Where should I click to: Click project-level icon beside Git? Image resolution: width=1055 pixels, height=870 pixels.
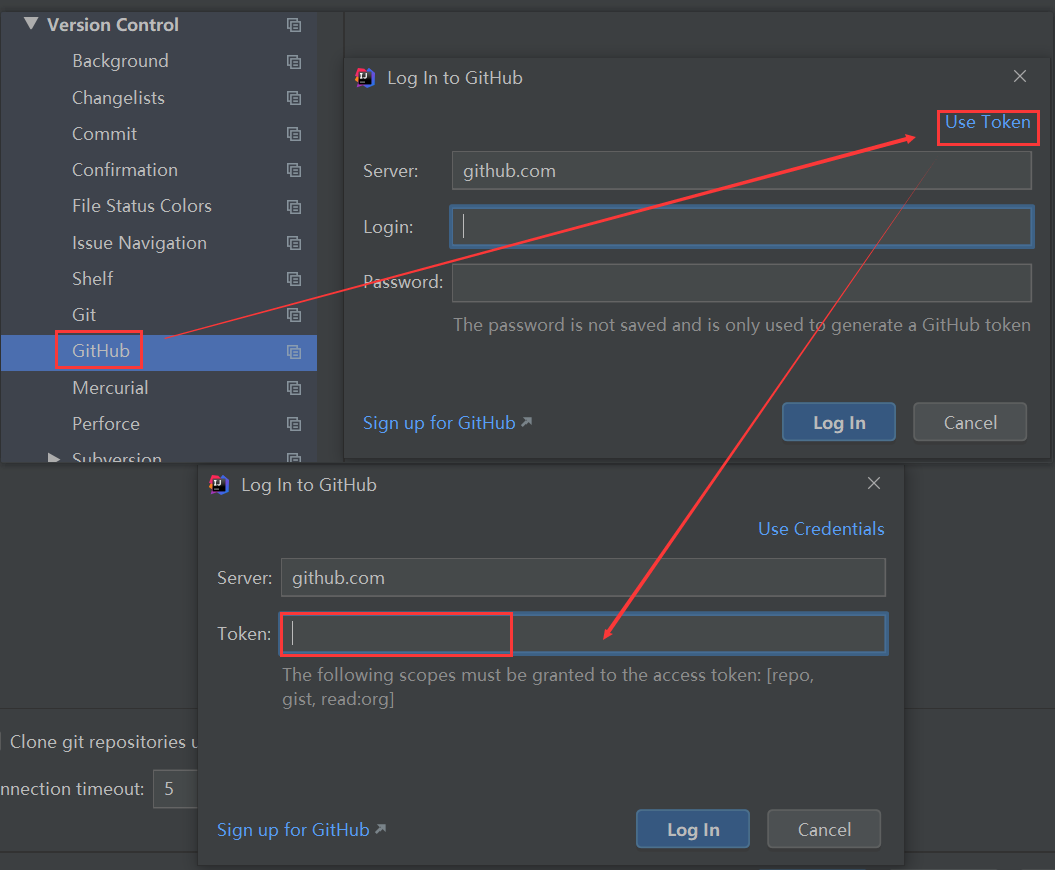(x=294, y=314)
